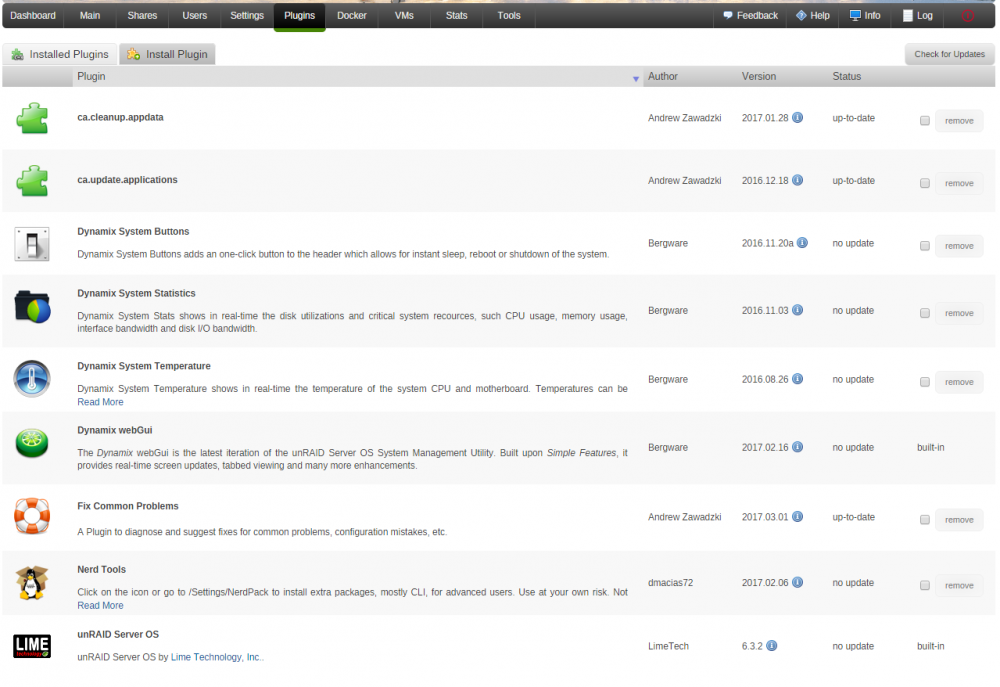
Task: Open the Stats menu
Action: [x=457, y=15]
